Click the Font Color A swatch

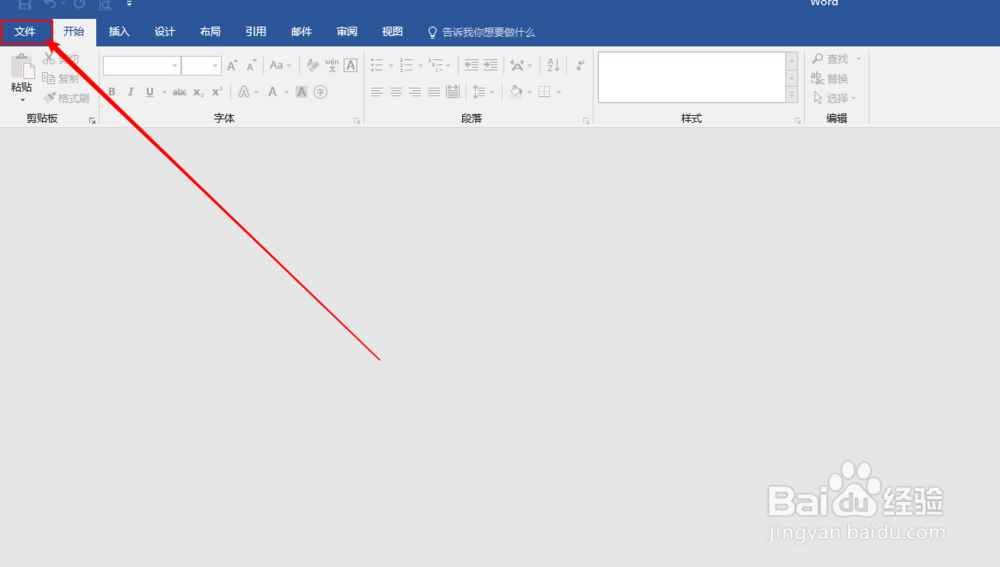(272, 92)
